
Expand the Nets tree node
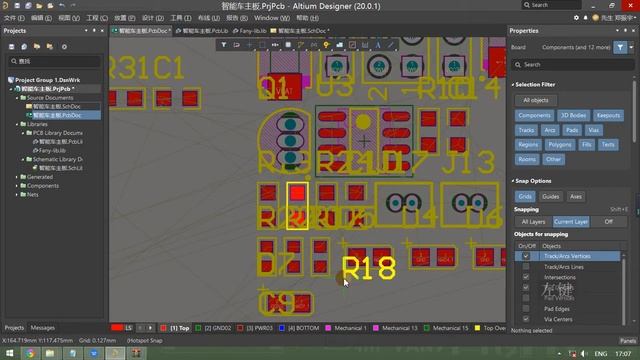coord(17,195)
